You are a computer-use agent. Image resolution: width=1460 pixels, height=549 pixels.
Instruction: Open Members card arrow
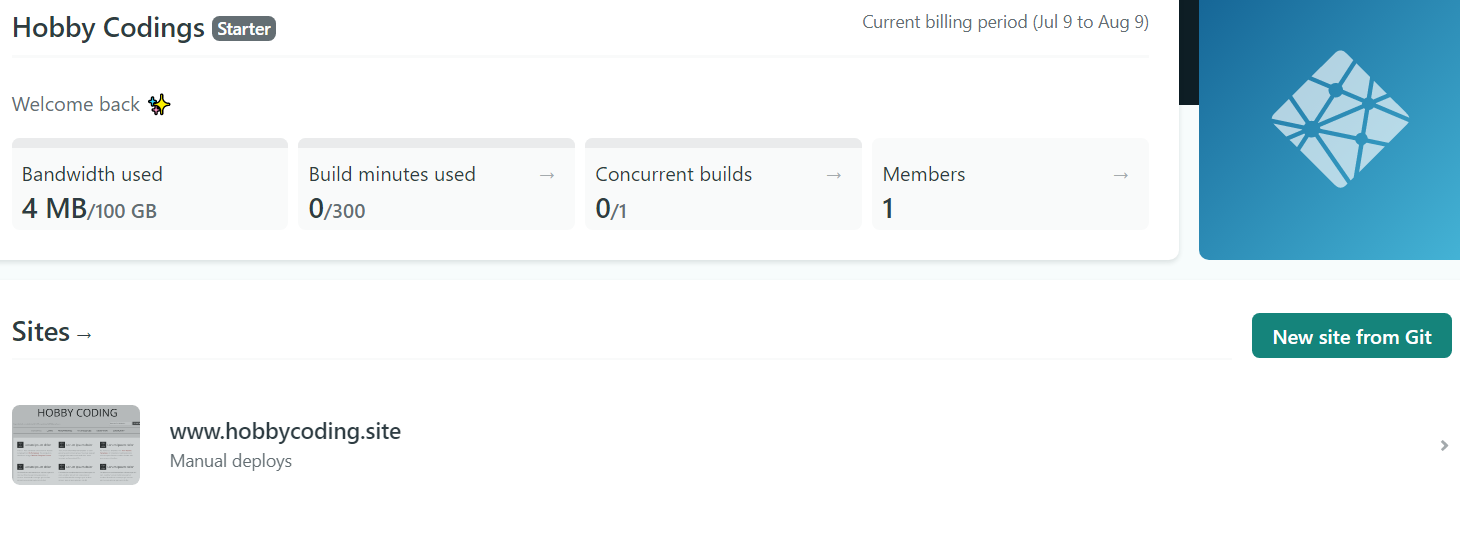[1121, 175]
